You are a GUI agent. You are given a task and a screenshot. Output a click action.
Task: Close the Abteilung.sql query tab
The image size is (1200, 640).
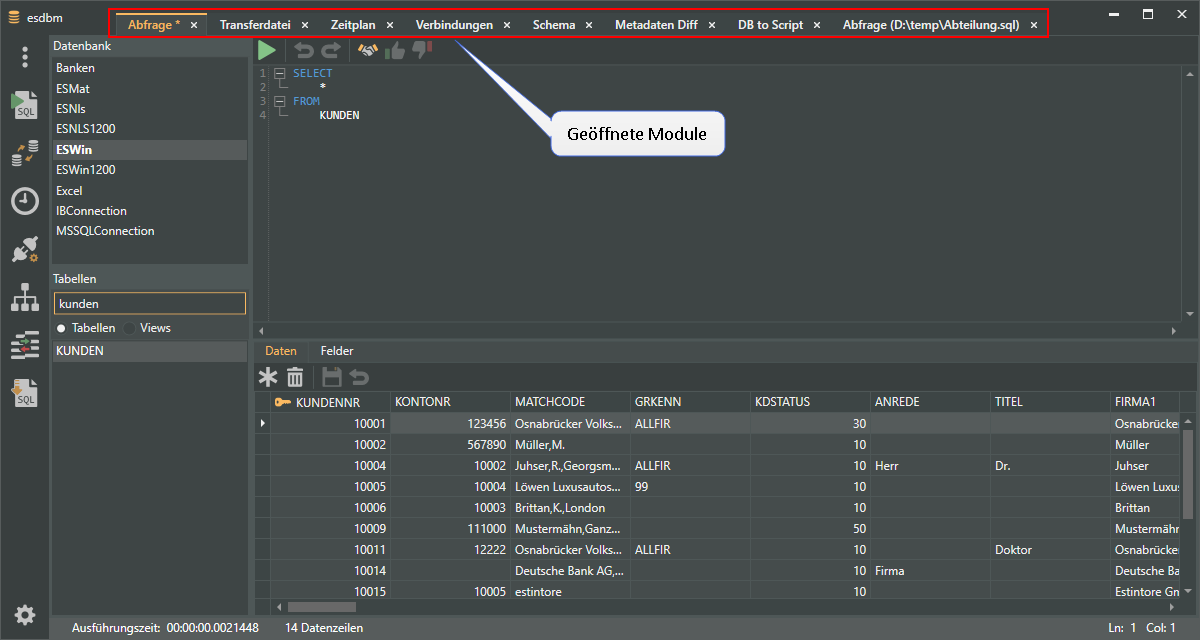pyautogui.click(x=1034, y=25)
